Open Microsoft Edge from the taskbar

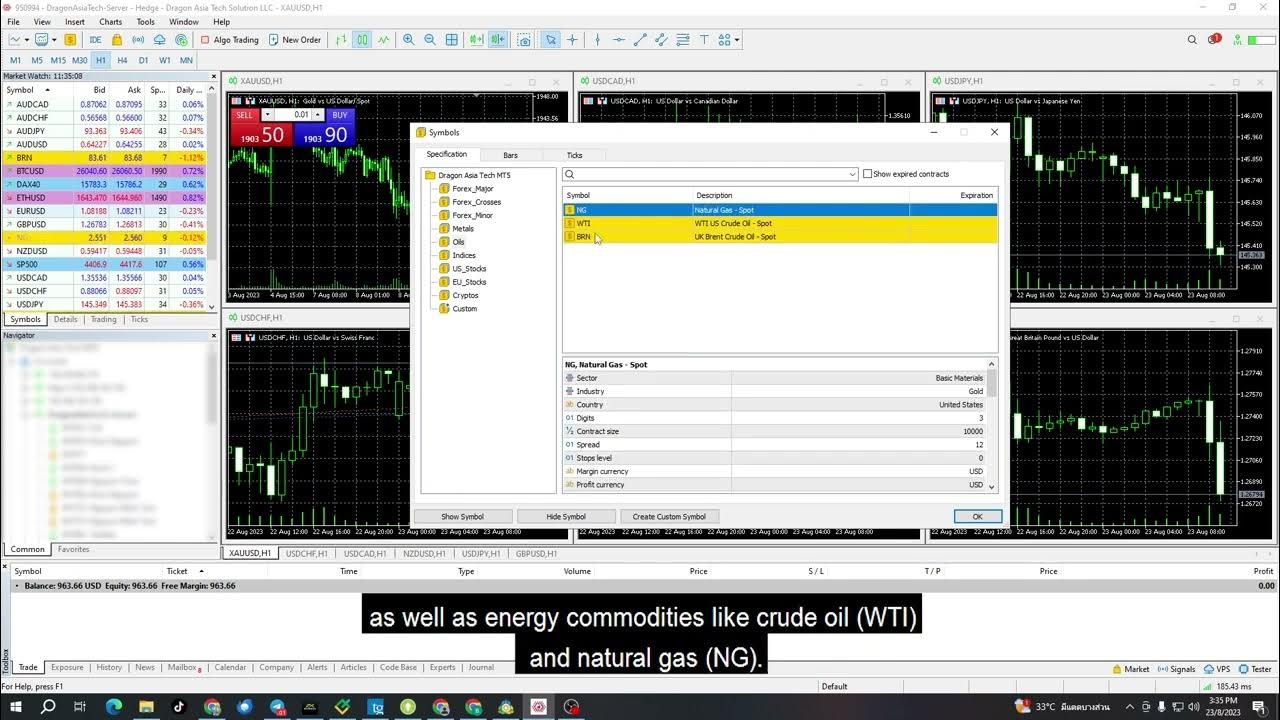113,707
